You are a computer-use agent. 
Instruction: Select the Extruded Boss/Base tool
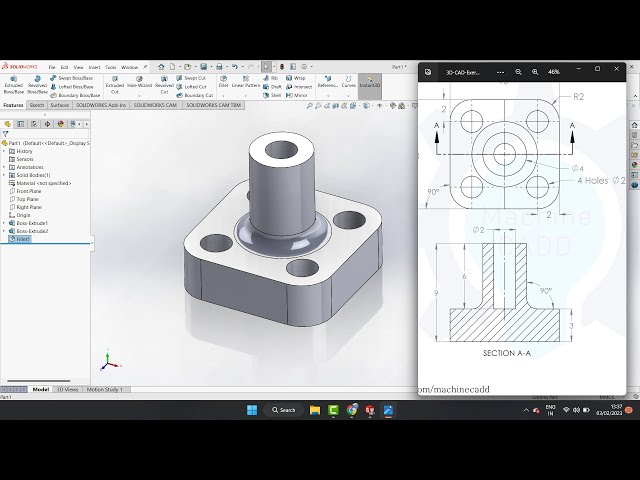[x=13, y=84]
